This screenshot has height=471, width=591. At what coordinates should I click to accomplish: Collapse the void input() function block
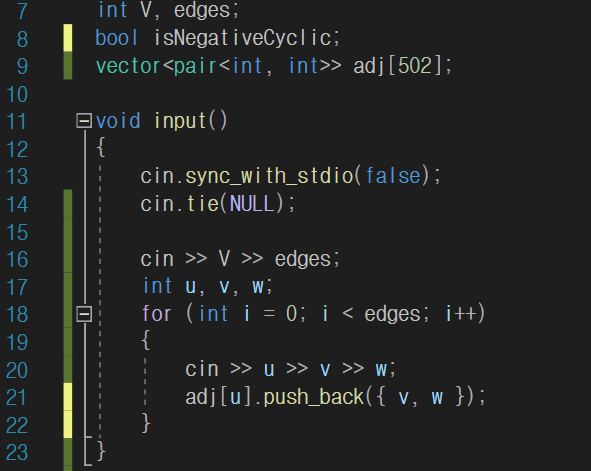point(84,121)
